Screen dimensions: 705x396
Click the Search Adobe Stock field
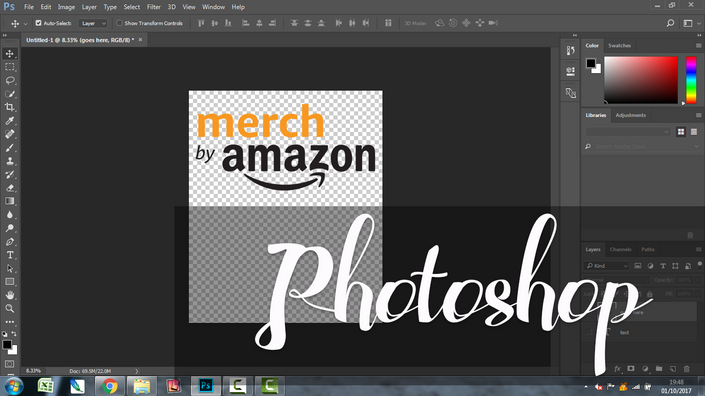[x=642, y=147]
